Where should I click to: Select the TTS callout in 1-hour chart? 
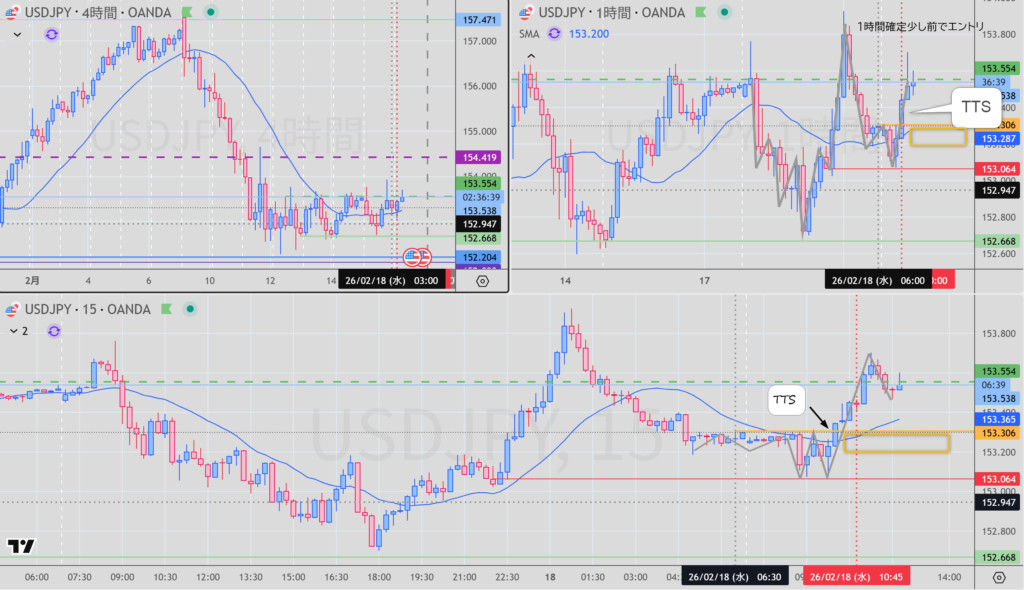977,105
